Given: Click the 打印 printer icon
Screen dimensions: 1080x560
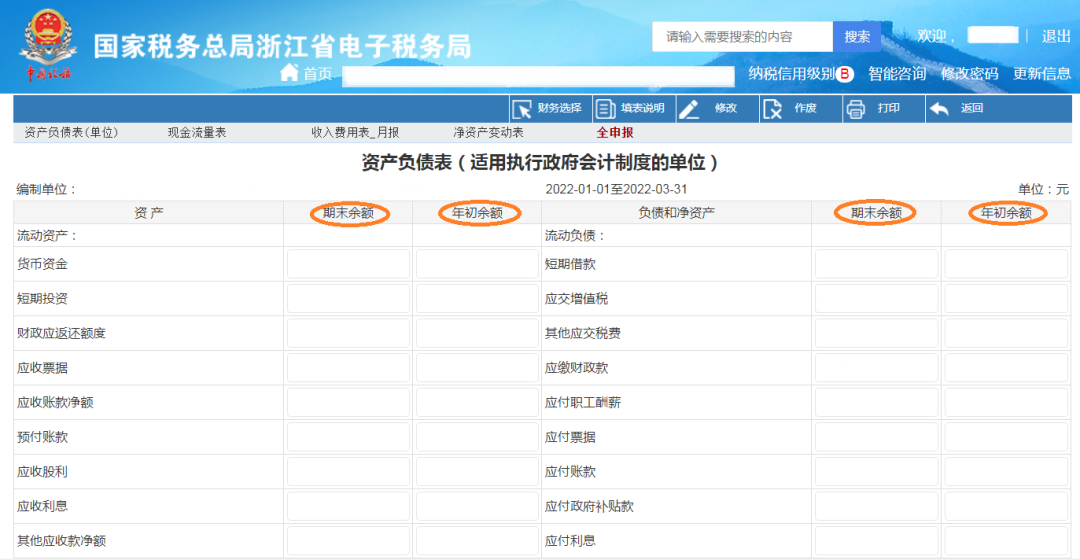Looking at the screenshot, I should click(855, 109).
